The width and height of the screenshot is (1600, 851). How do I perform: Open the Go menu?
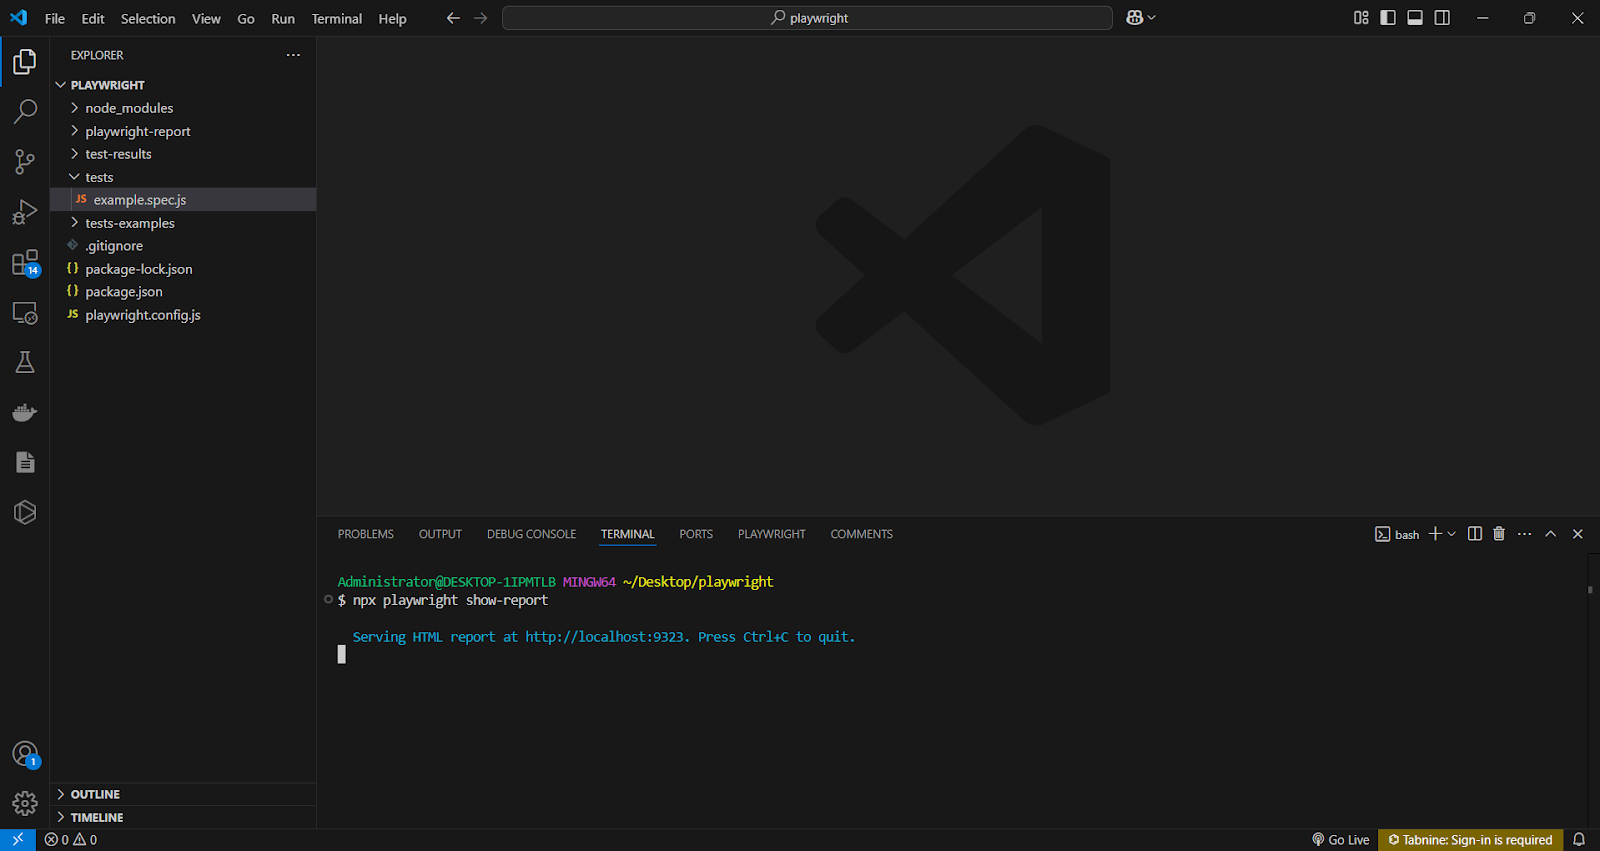(246, 18)
